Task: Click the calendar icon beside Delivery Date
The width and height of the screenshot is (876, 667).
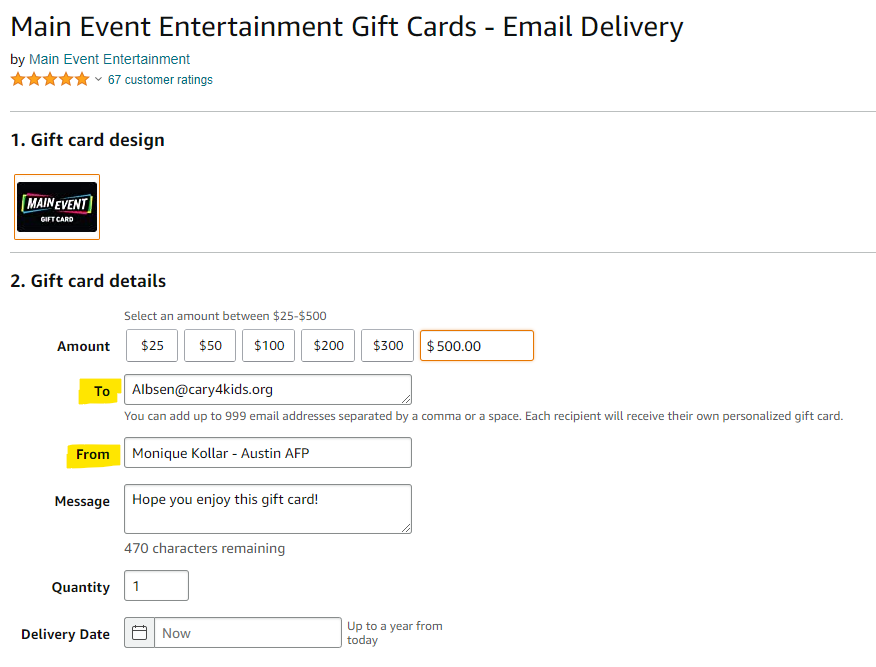Action: click(140, 633)
